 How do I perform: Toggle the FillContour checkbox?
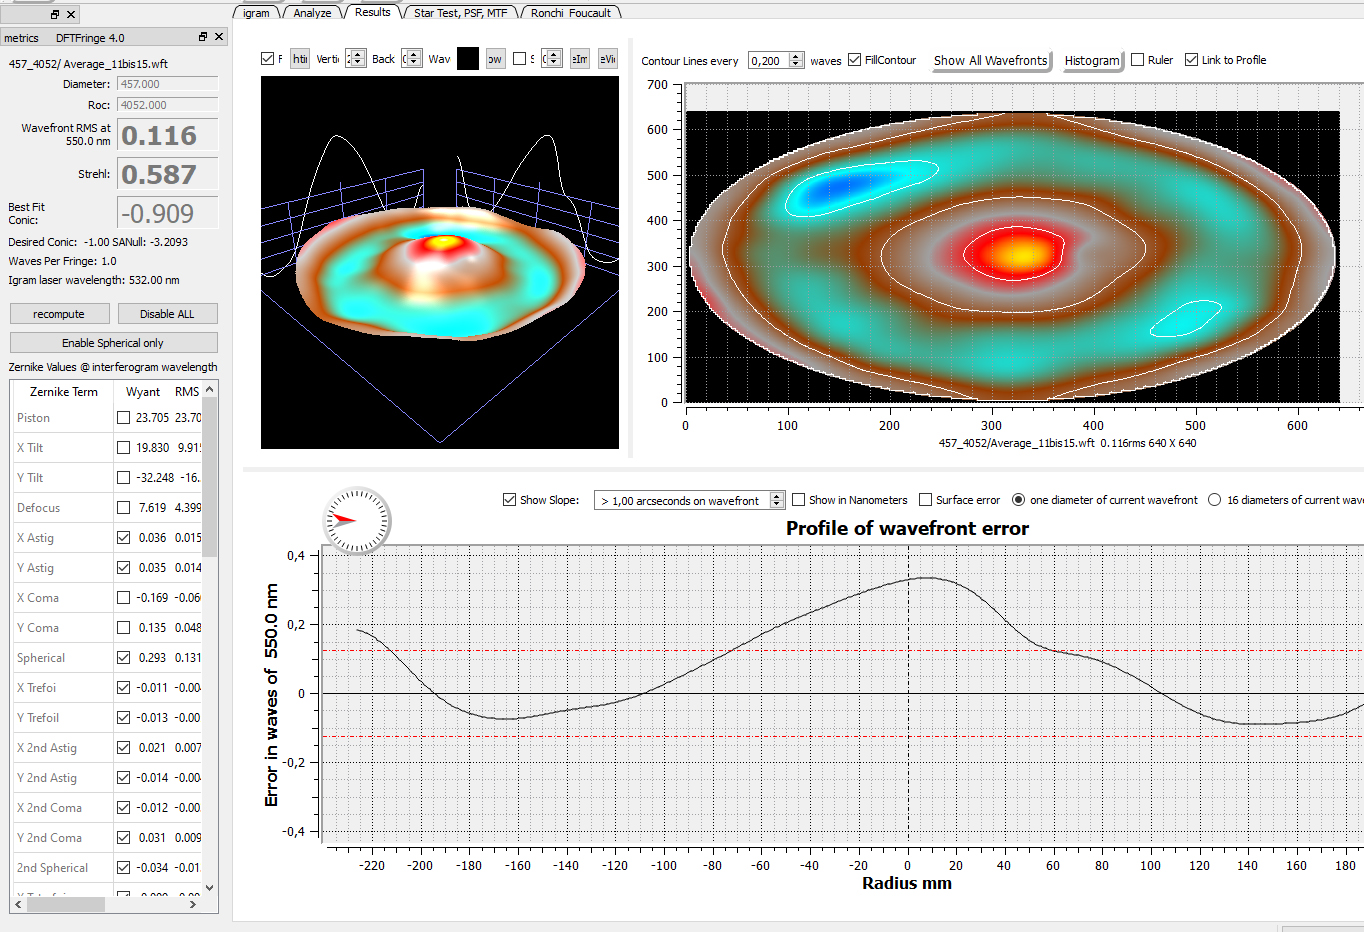pos(854,60)
